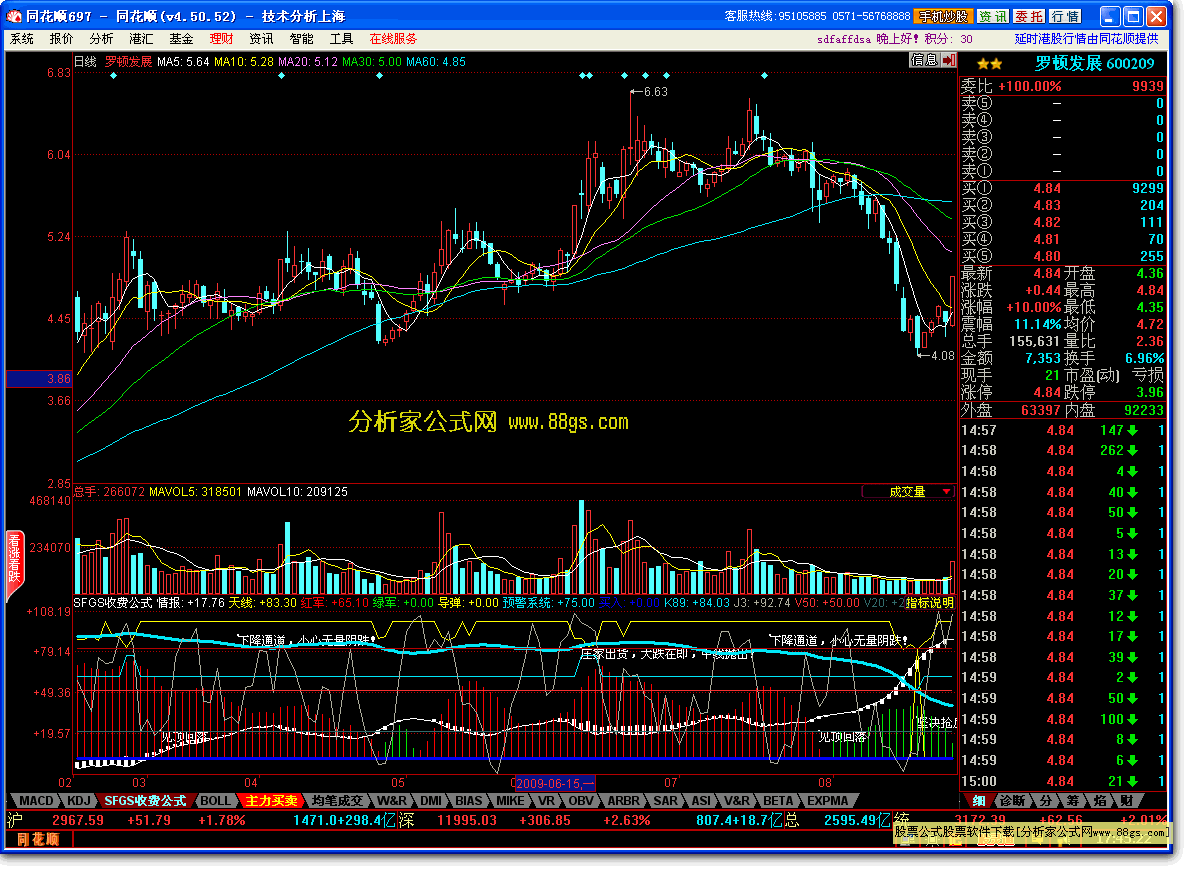This screenshot has width=1188, height=869.
Task: Open the 在线服务 menu
Action: (x=393, y=39)
